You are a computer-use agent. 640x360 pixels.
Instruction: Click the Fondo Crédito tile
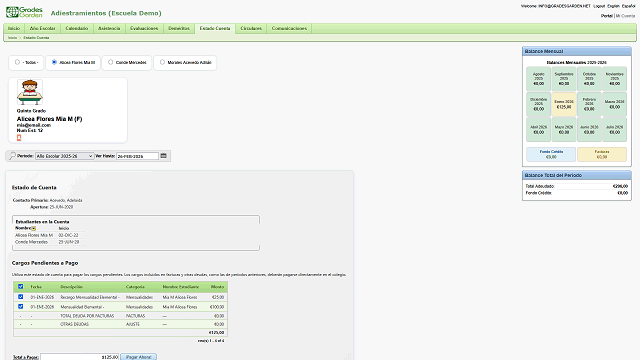pyautogui.click(x=551, y=154)
